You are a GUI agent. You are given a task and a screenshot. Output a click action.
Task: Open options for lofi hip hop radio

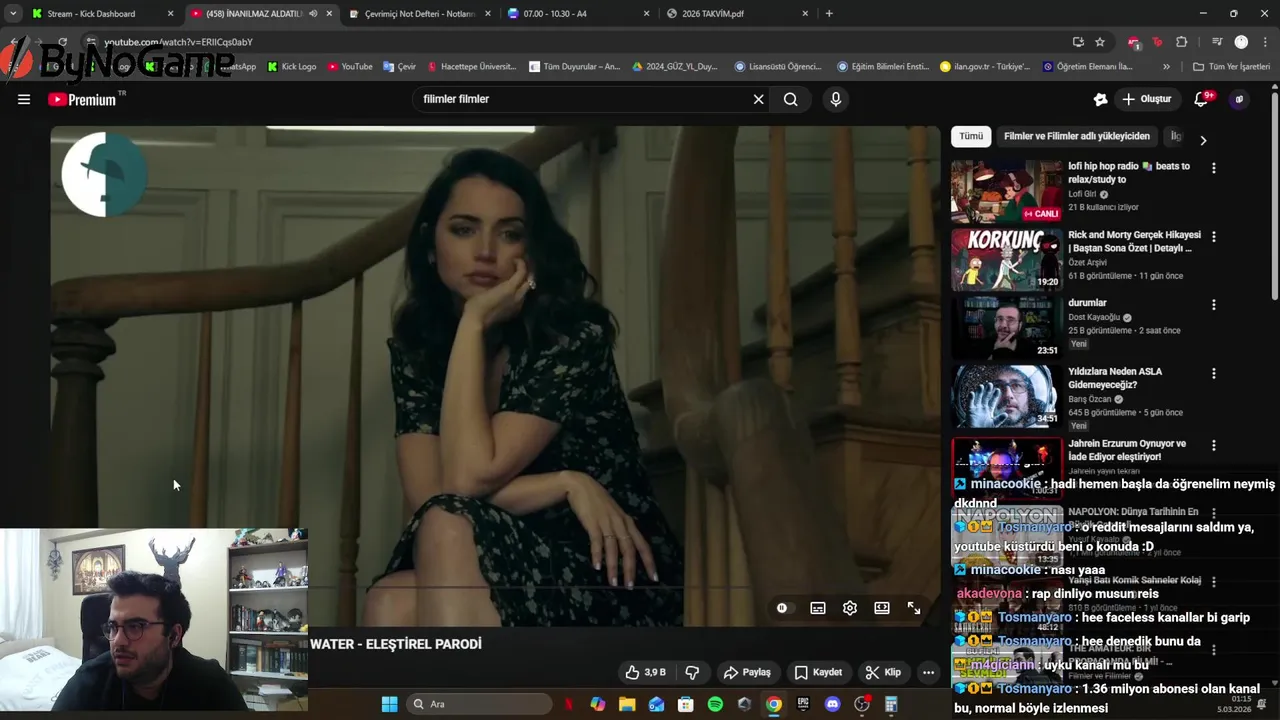coord(1214,168)
